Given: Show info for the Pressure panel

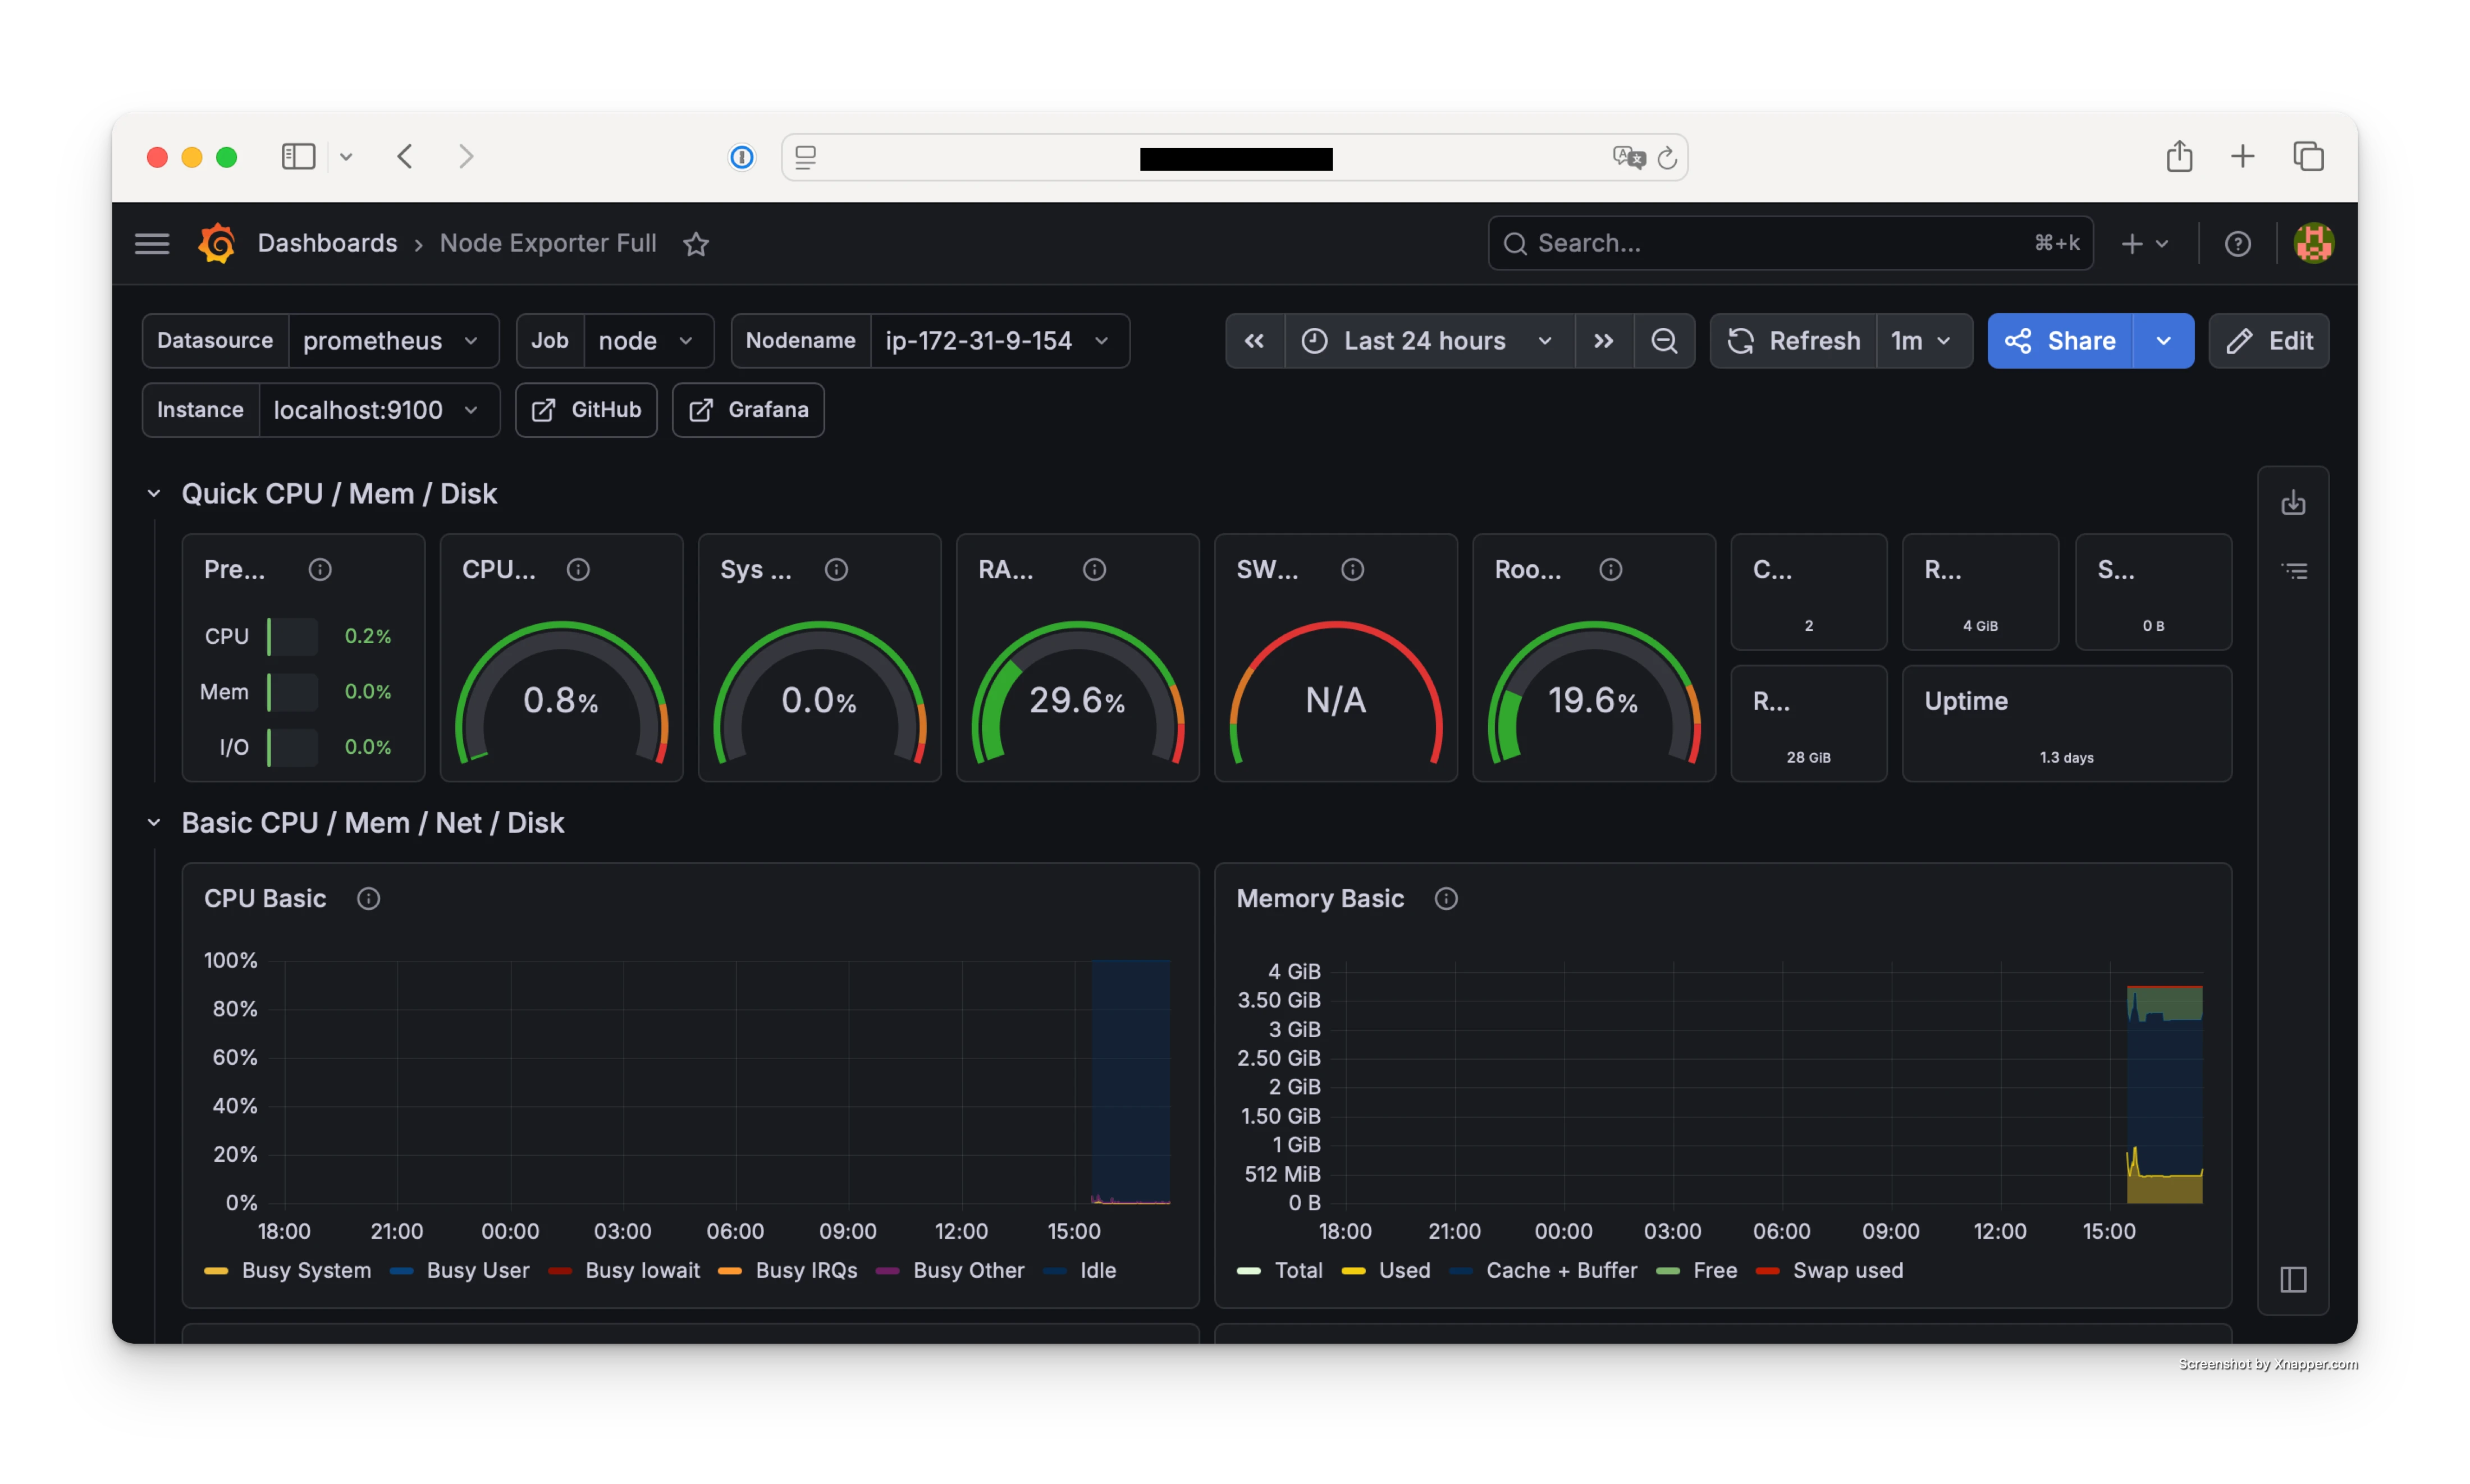Looking at the screenshot, I should (320, 569).
